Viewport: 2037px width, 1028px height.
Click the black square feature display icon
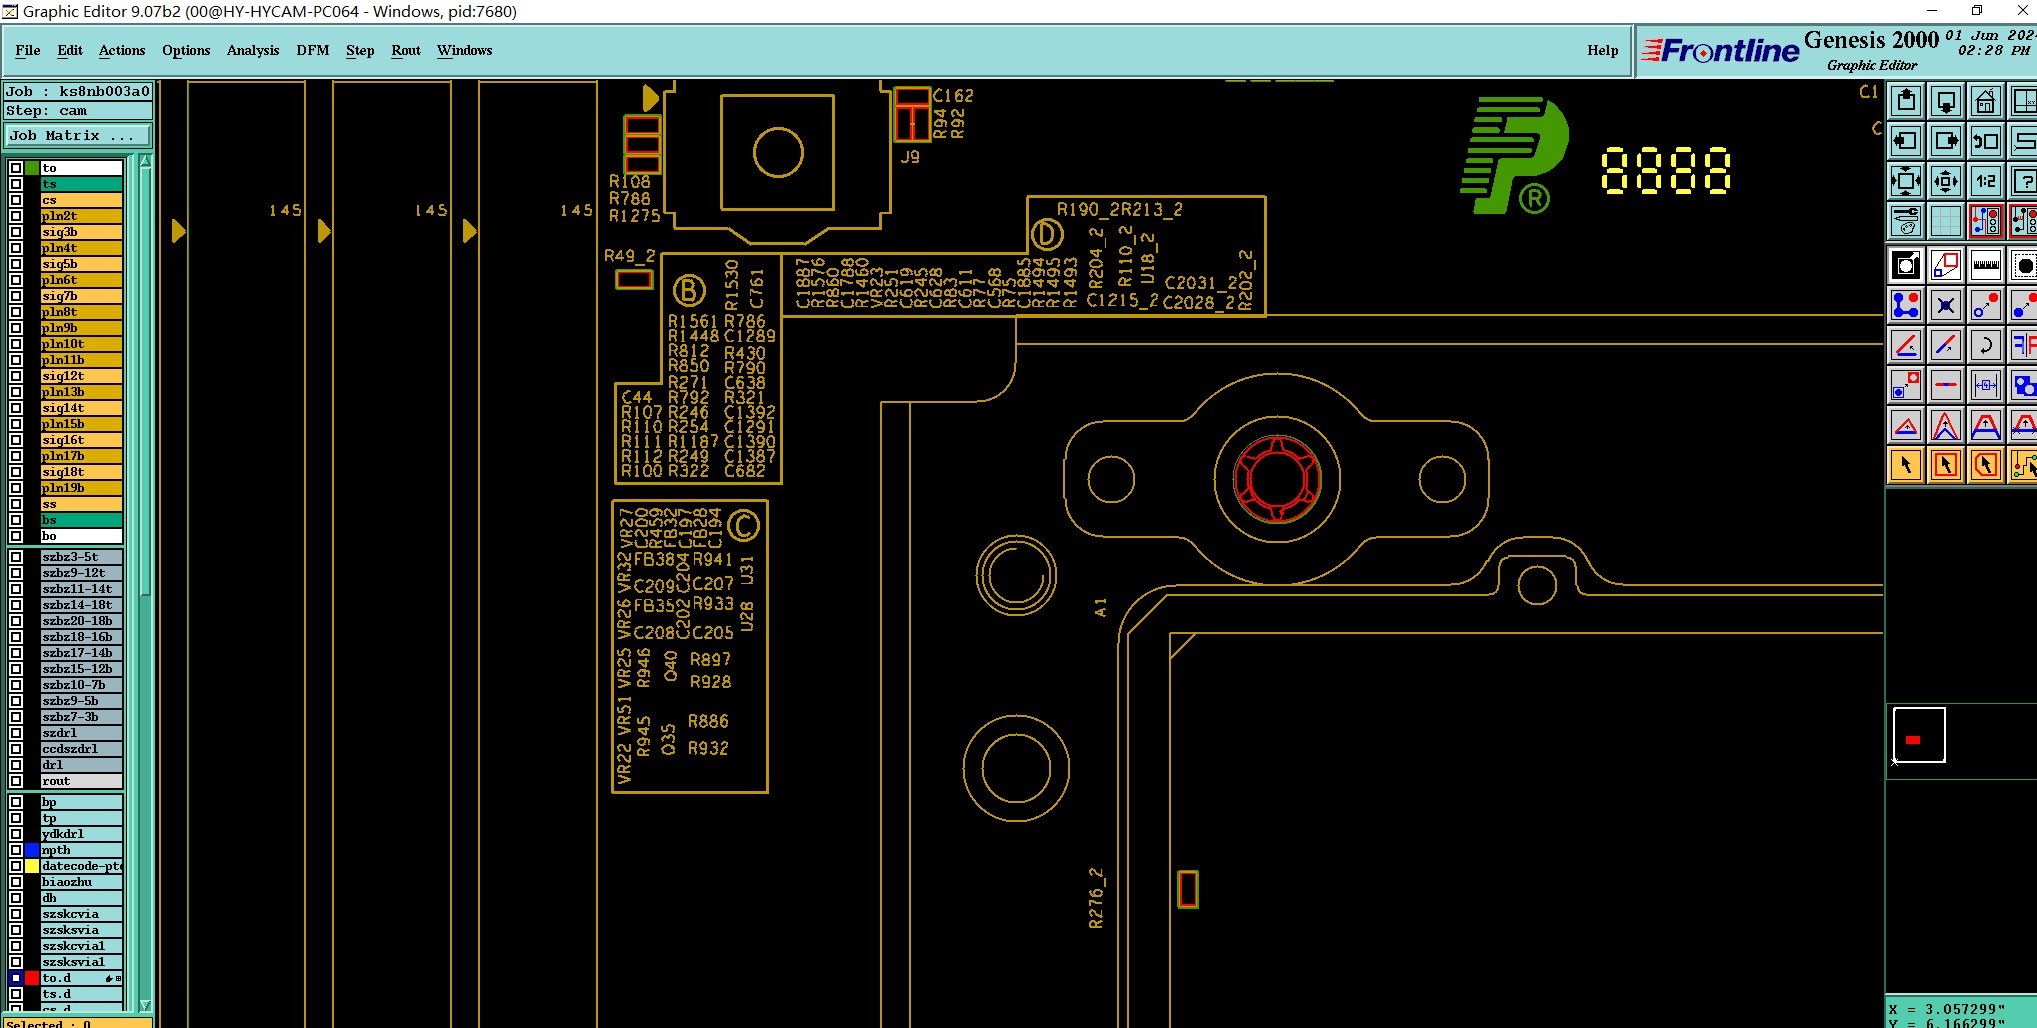[1906, 265]
